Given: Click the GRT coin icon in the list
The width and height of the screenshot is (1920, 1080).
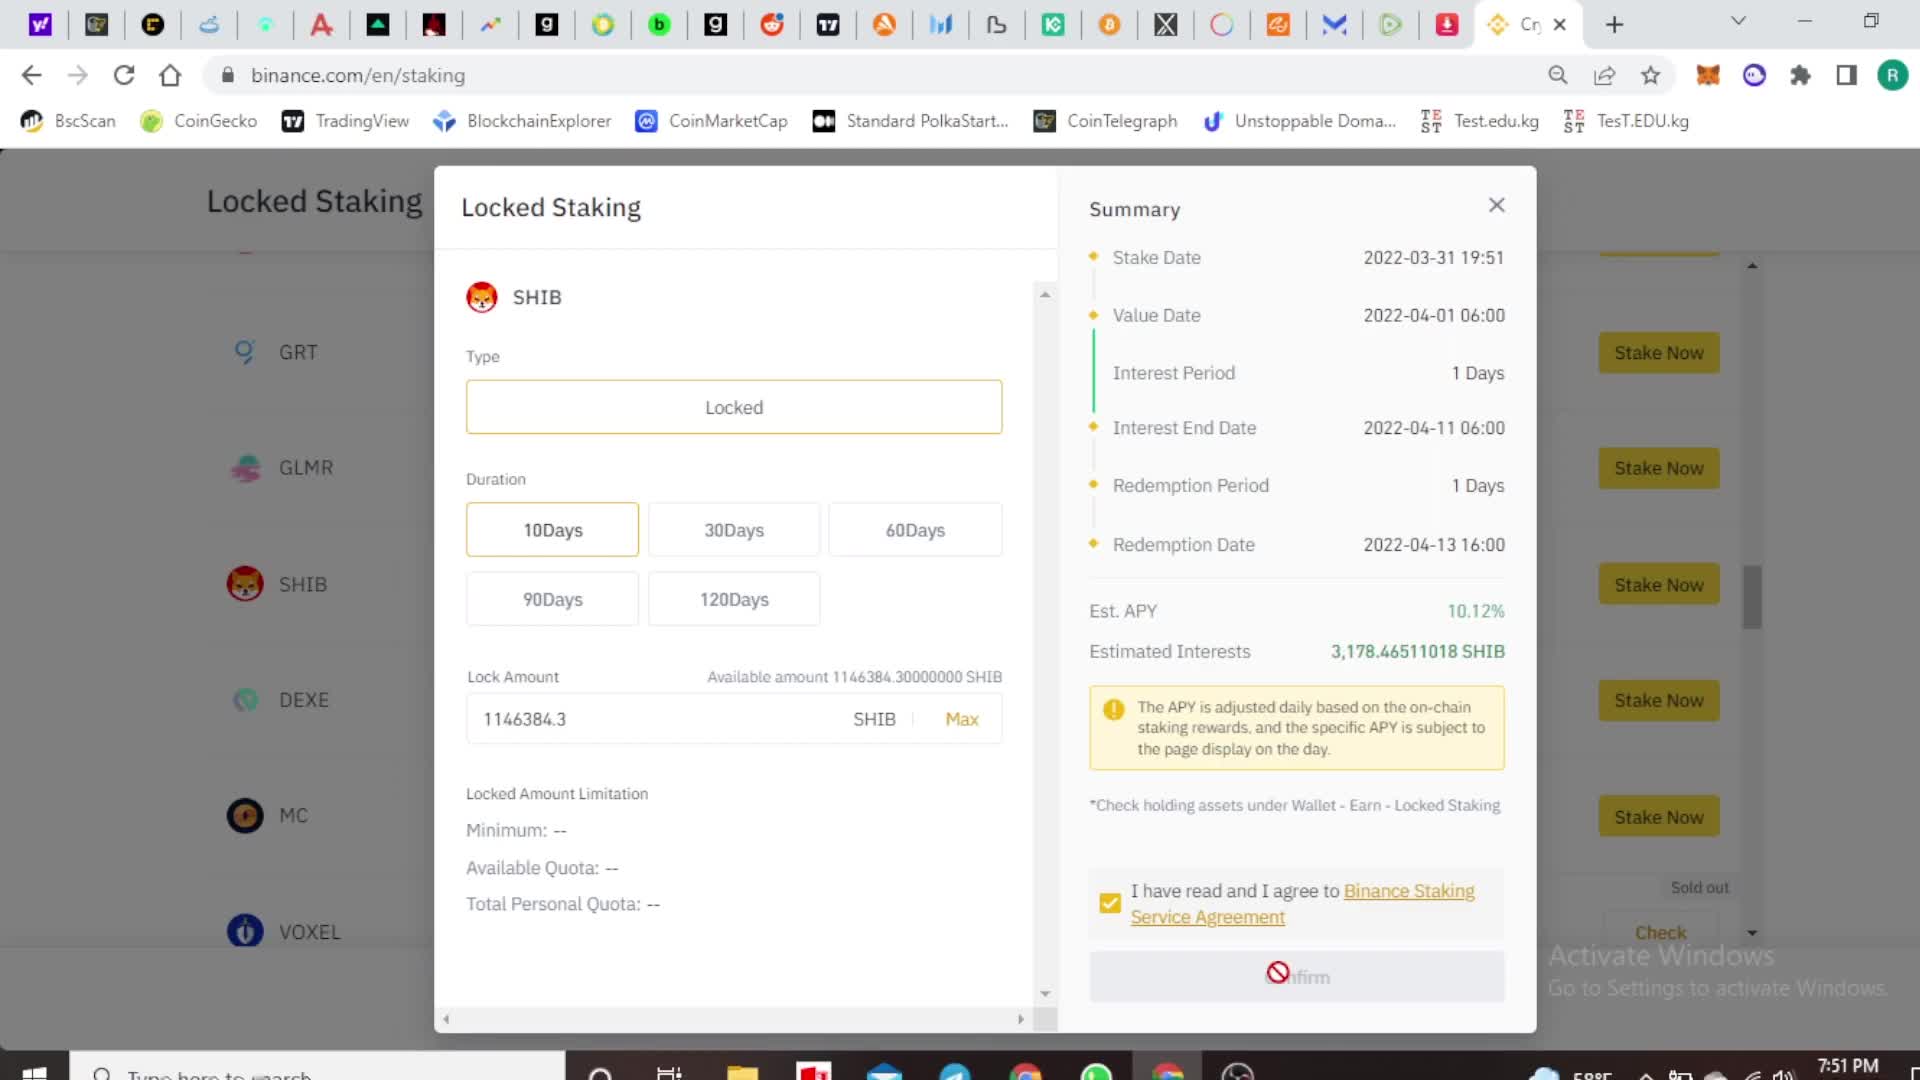Looking at the screenshot, I should pyautogui.click(x=245, y=352).
